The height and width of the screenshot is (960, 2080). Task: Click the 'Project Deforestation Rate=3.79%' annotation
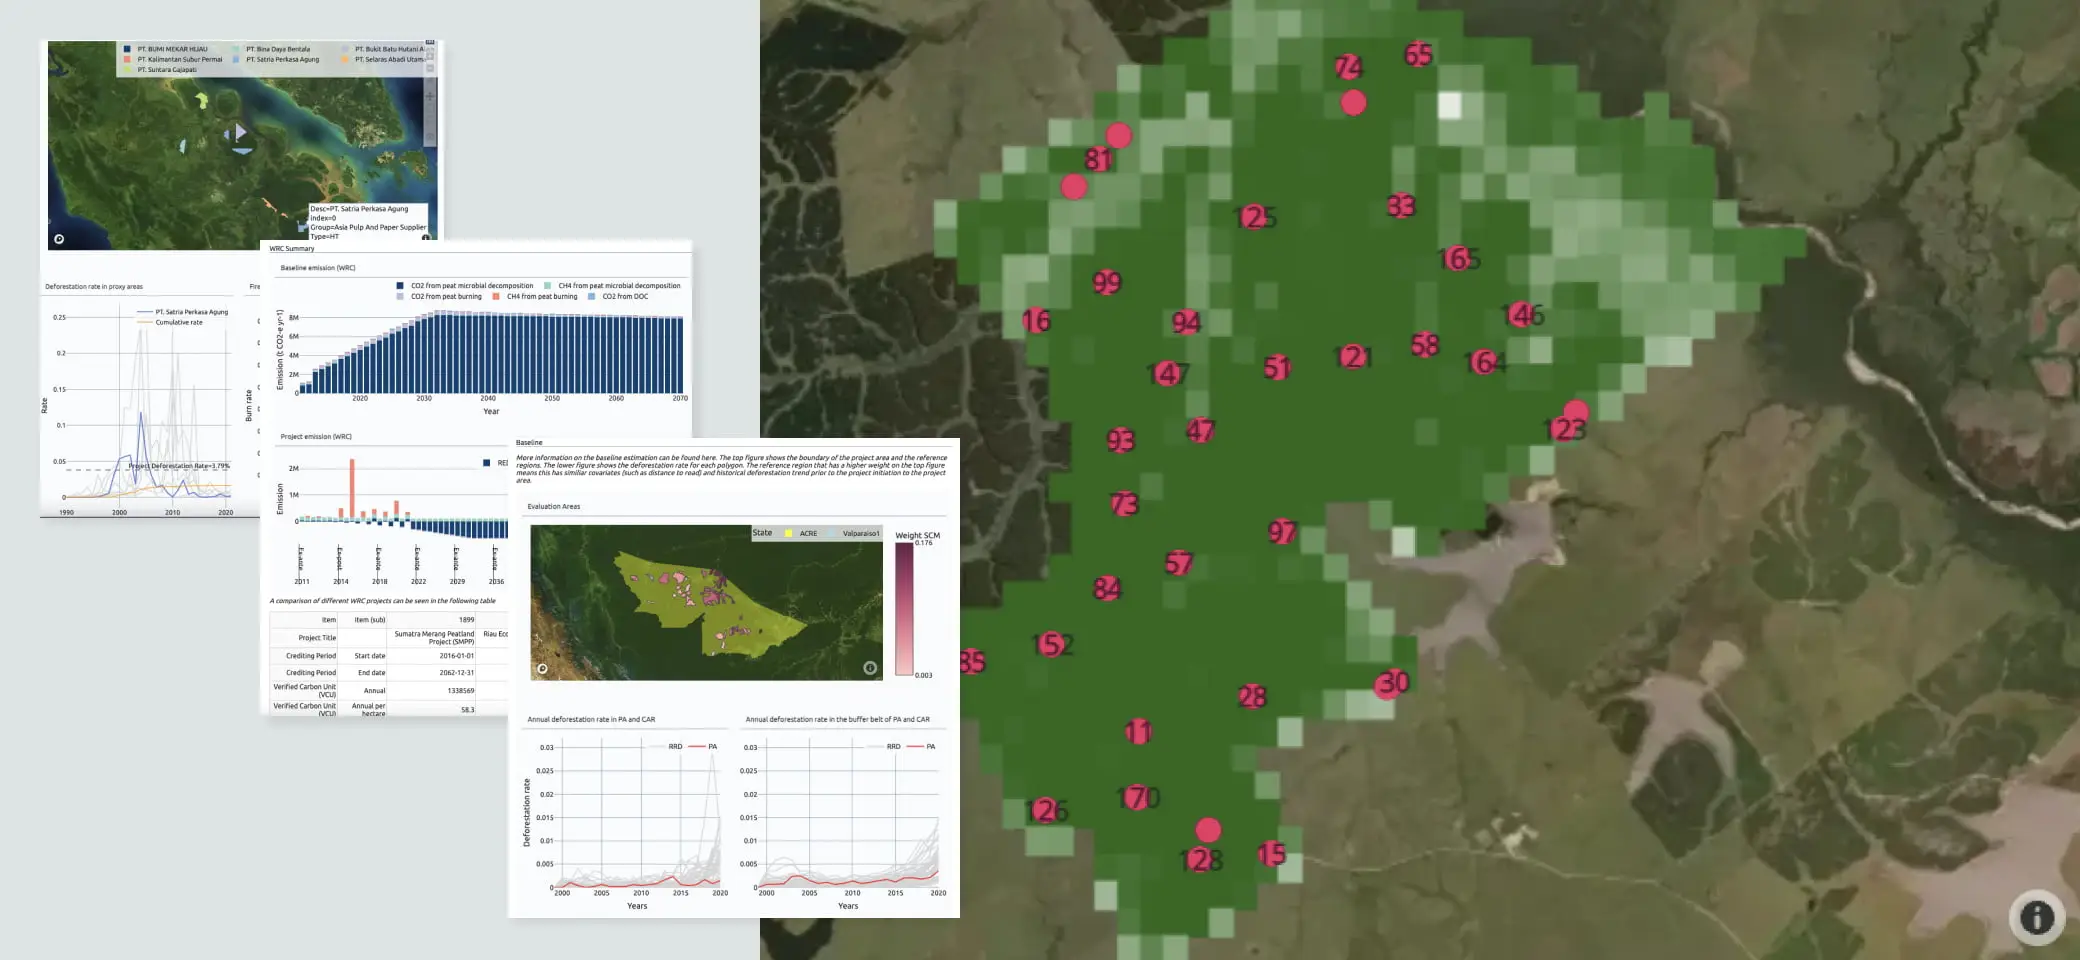click(179, 466)
